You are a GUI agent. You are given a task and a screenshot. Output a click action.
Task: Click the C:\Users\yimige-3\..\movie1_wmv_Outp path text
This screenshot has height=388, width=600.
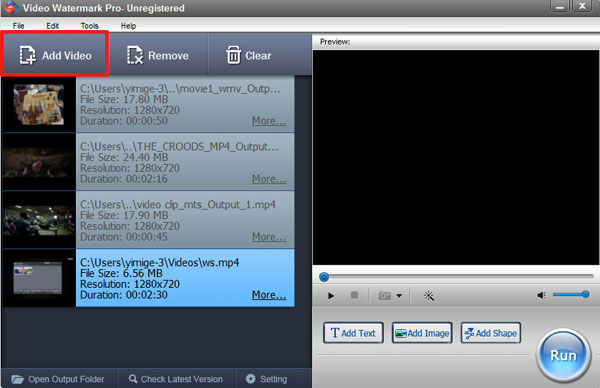(180, 89)
